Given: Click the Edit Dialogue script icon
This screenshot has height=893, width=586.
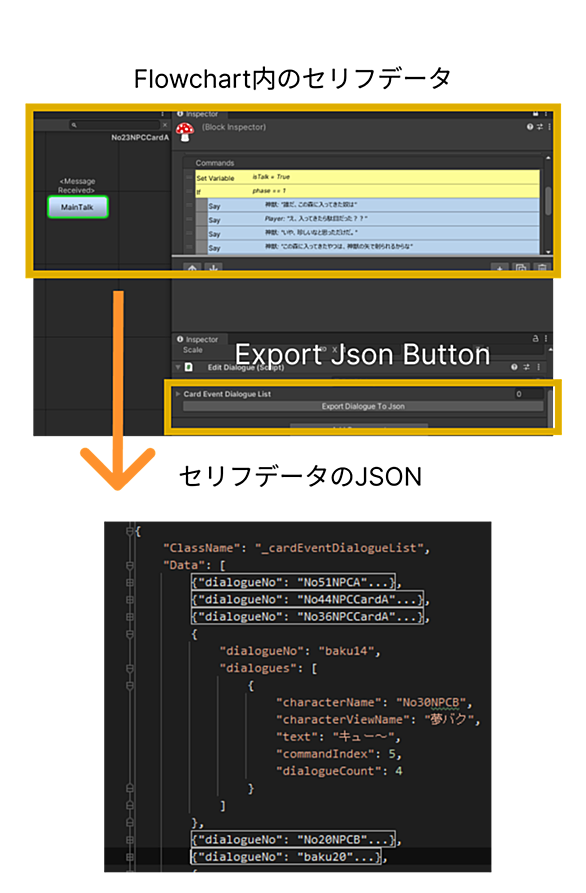Looking at the screenshot, I should pyautogui.click(x=188, y=368).
